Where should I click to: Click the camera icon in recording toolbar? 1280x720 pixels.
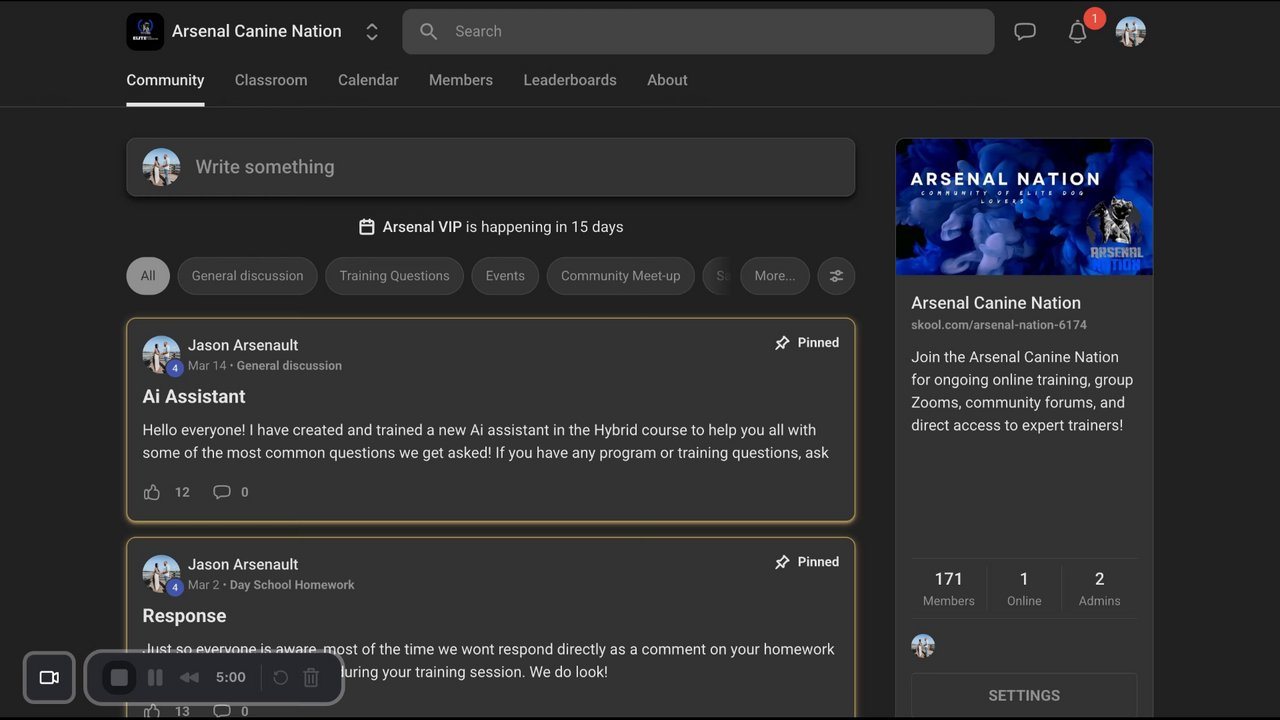pyautogui.click(x=49, y=678)
